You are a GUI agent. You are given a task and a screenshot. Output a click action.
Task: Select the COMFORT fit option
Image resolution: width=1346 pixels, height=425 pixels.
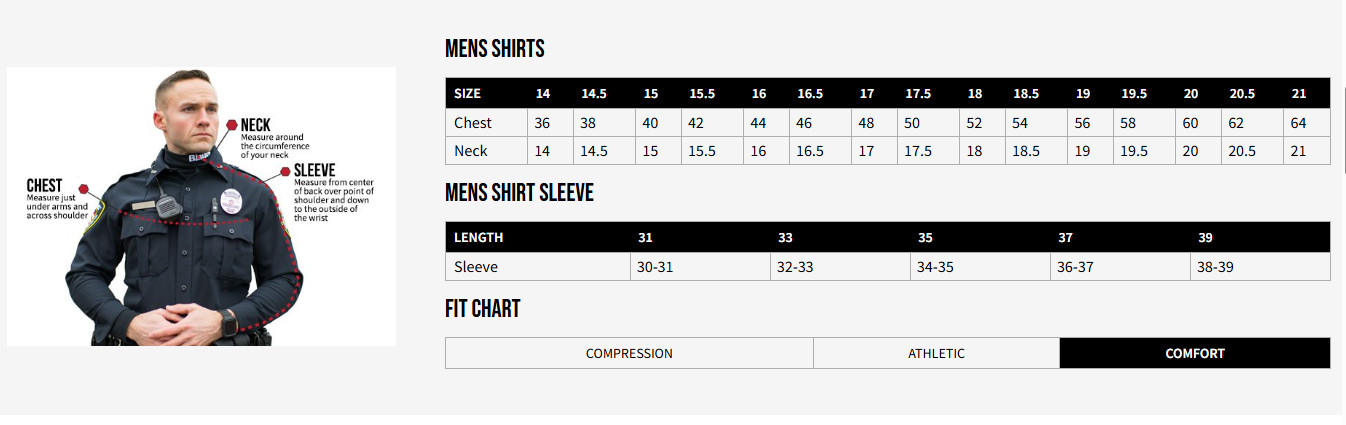1194,353
